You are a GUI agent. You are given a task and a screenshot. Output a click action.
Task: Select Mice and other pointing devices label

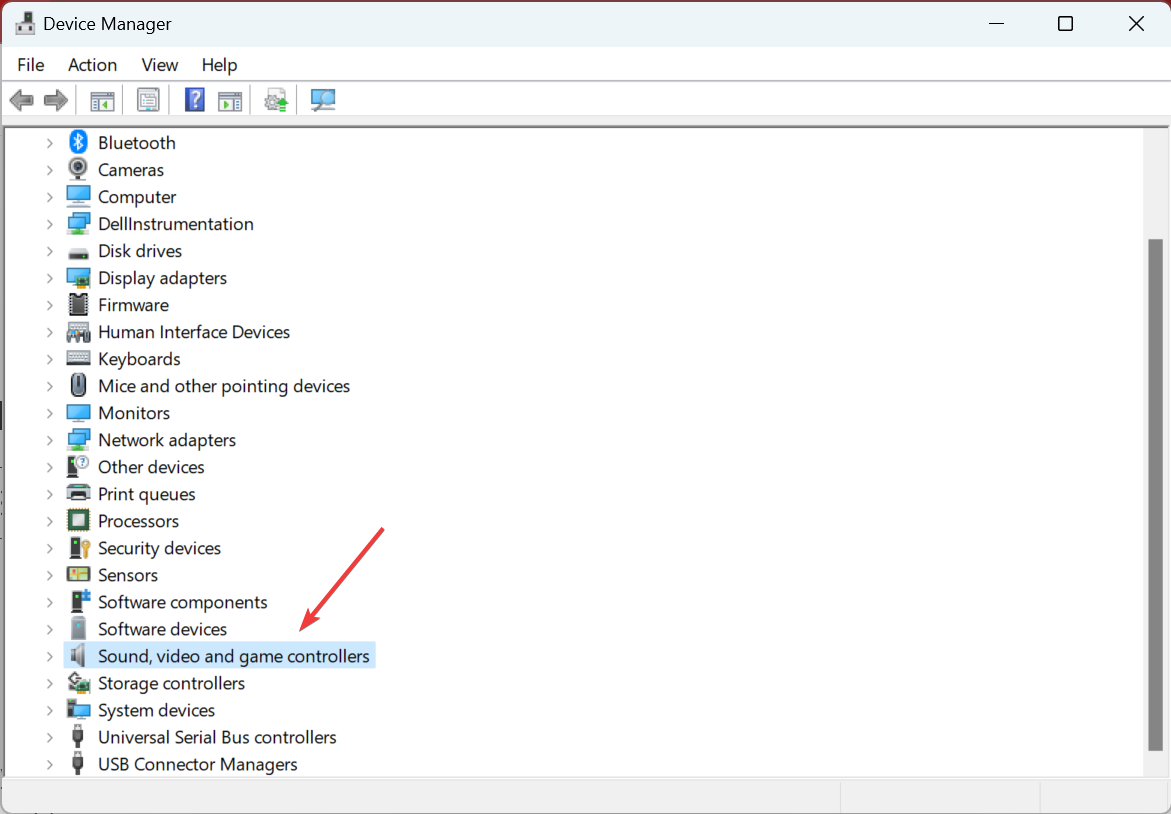[x=224, y=386]
